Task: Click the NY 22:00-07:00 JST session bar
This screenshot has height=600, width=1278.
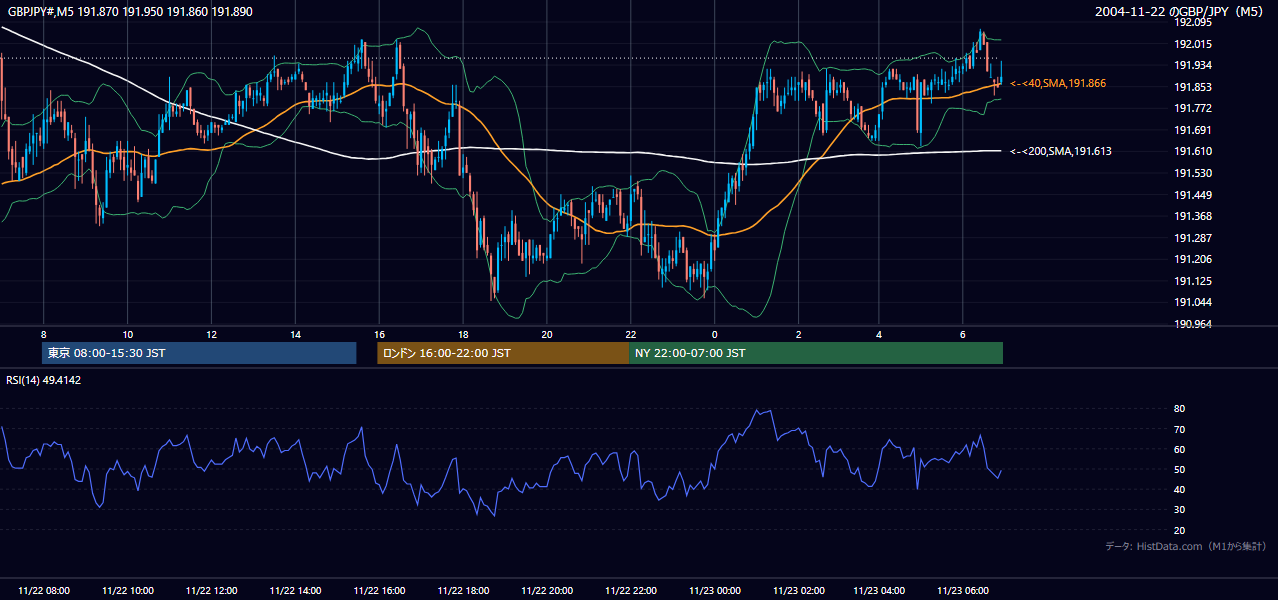Action: [x=816, y=353]
